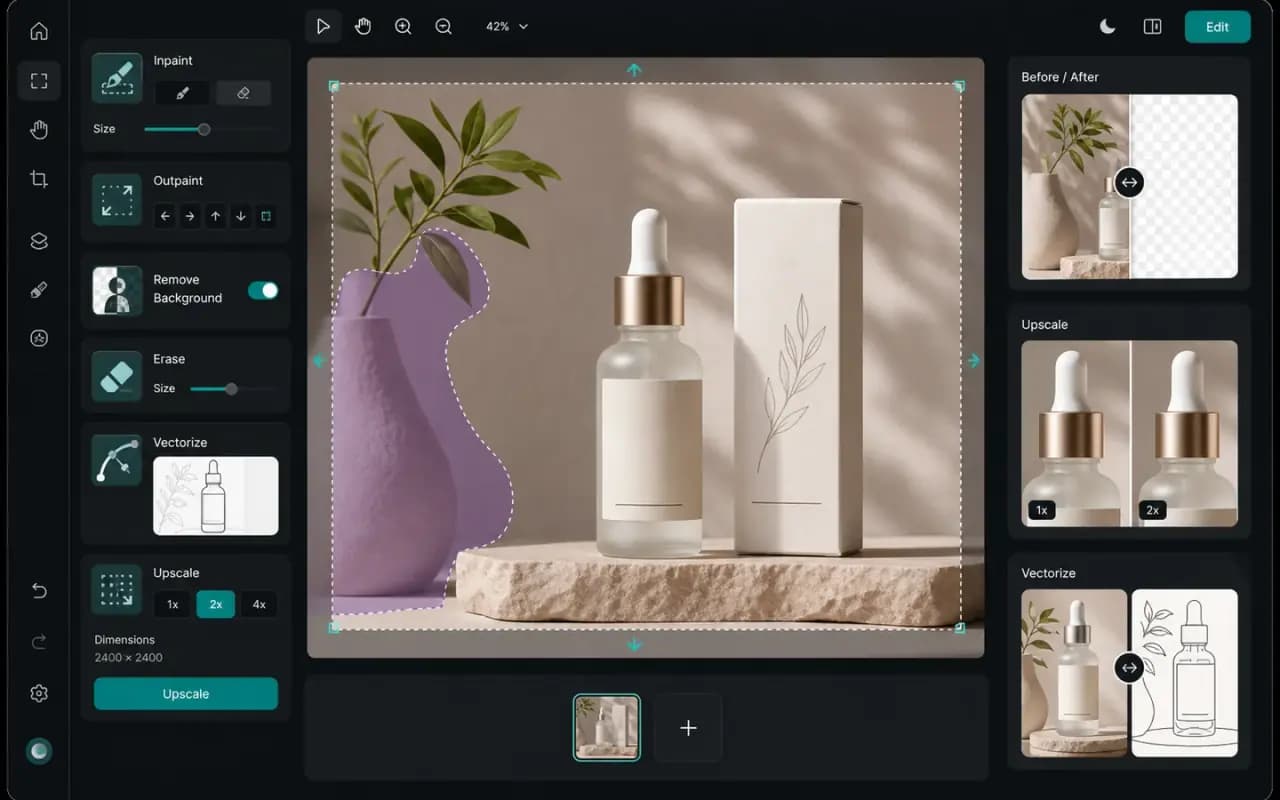Outpaint to the right arrow button
Viewport: 1280px width, 800px height.
(x=190, y=216)
